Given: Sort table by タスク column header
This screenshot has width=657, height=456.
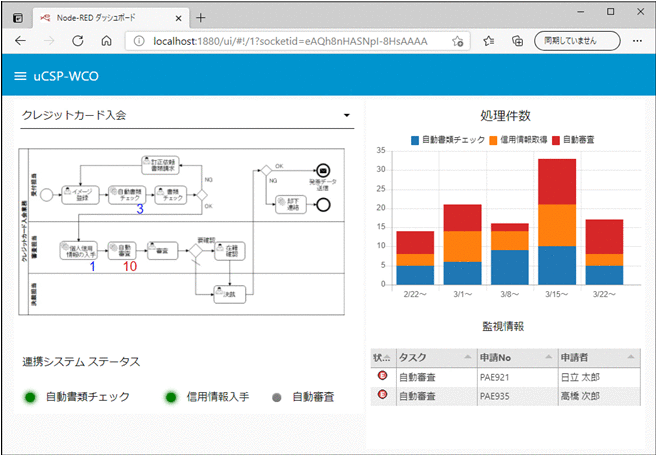Looking at the screenshot, I should (436, 358).
